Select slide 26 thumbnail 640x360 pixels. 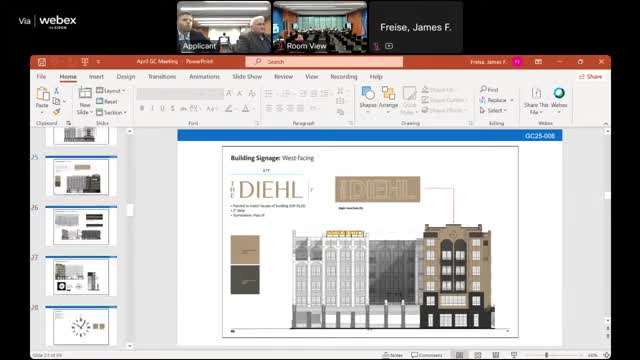(81, 227)
